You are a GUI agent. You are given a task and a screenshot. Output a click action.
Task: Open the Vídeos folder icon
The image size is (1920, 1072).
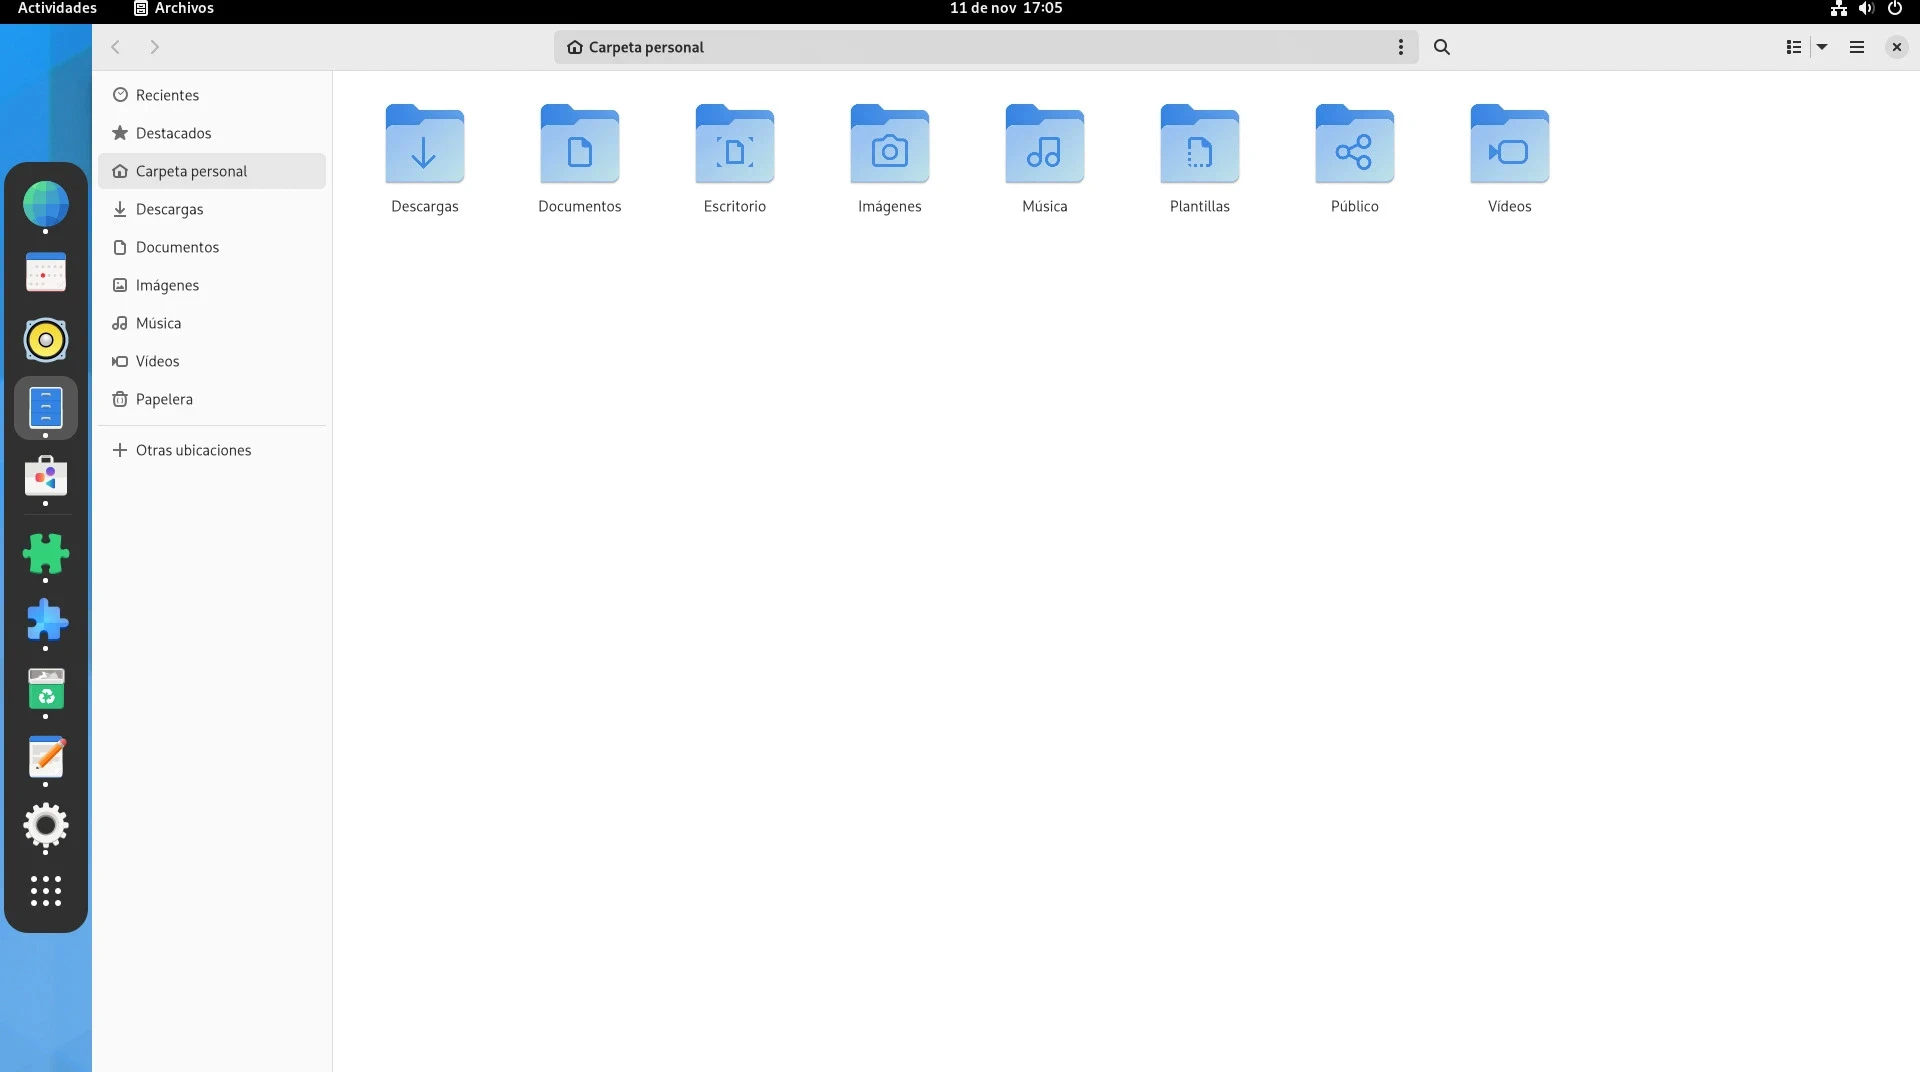pos(1509,146)
